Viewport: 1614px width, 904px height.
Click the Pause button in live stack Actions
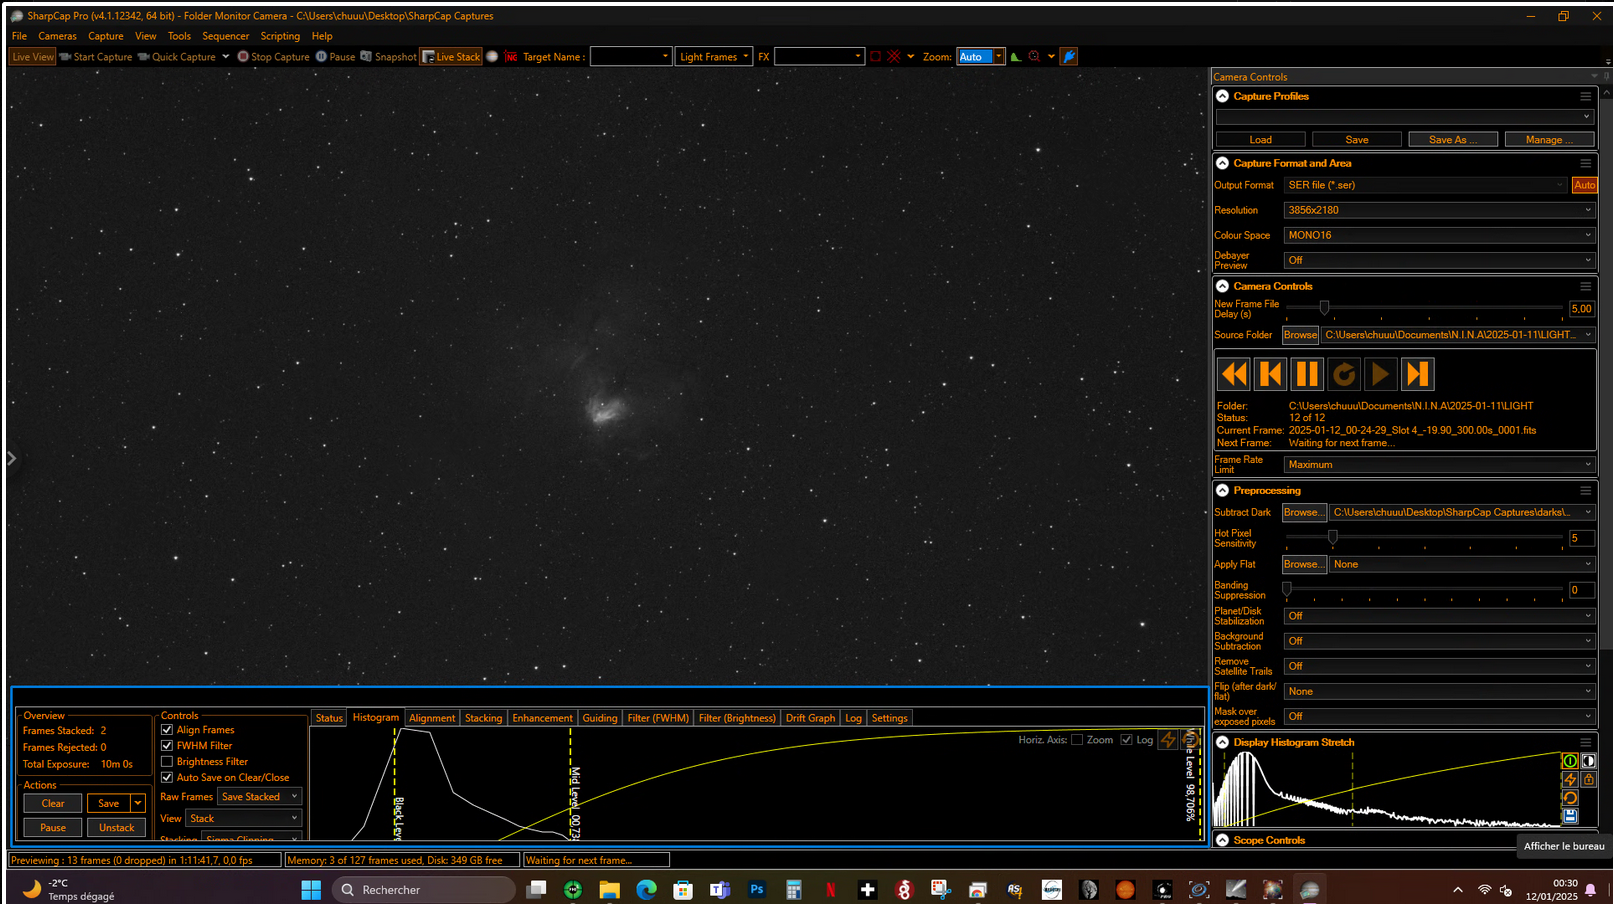[53, 828]
